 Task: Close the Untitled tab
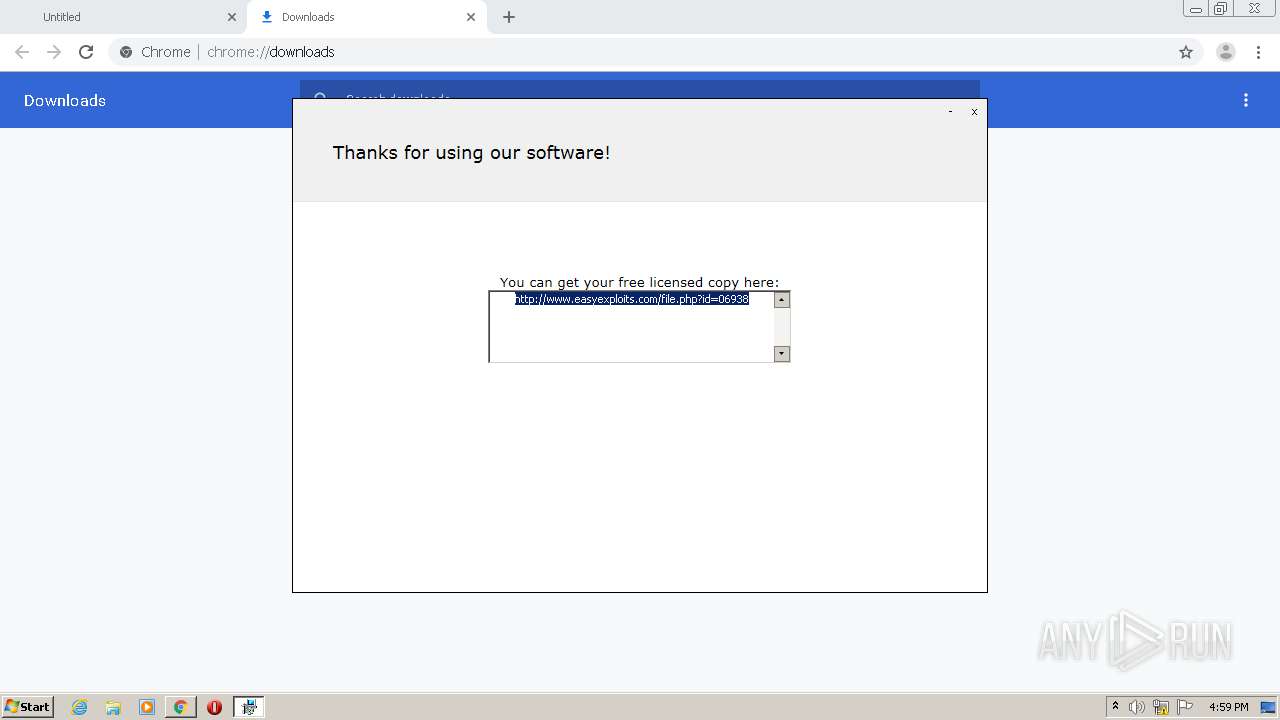pyautogui.click(x=232, y=17)
